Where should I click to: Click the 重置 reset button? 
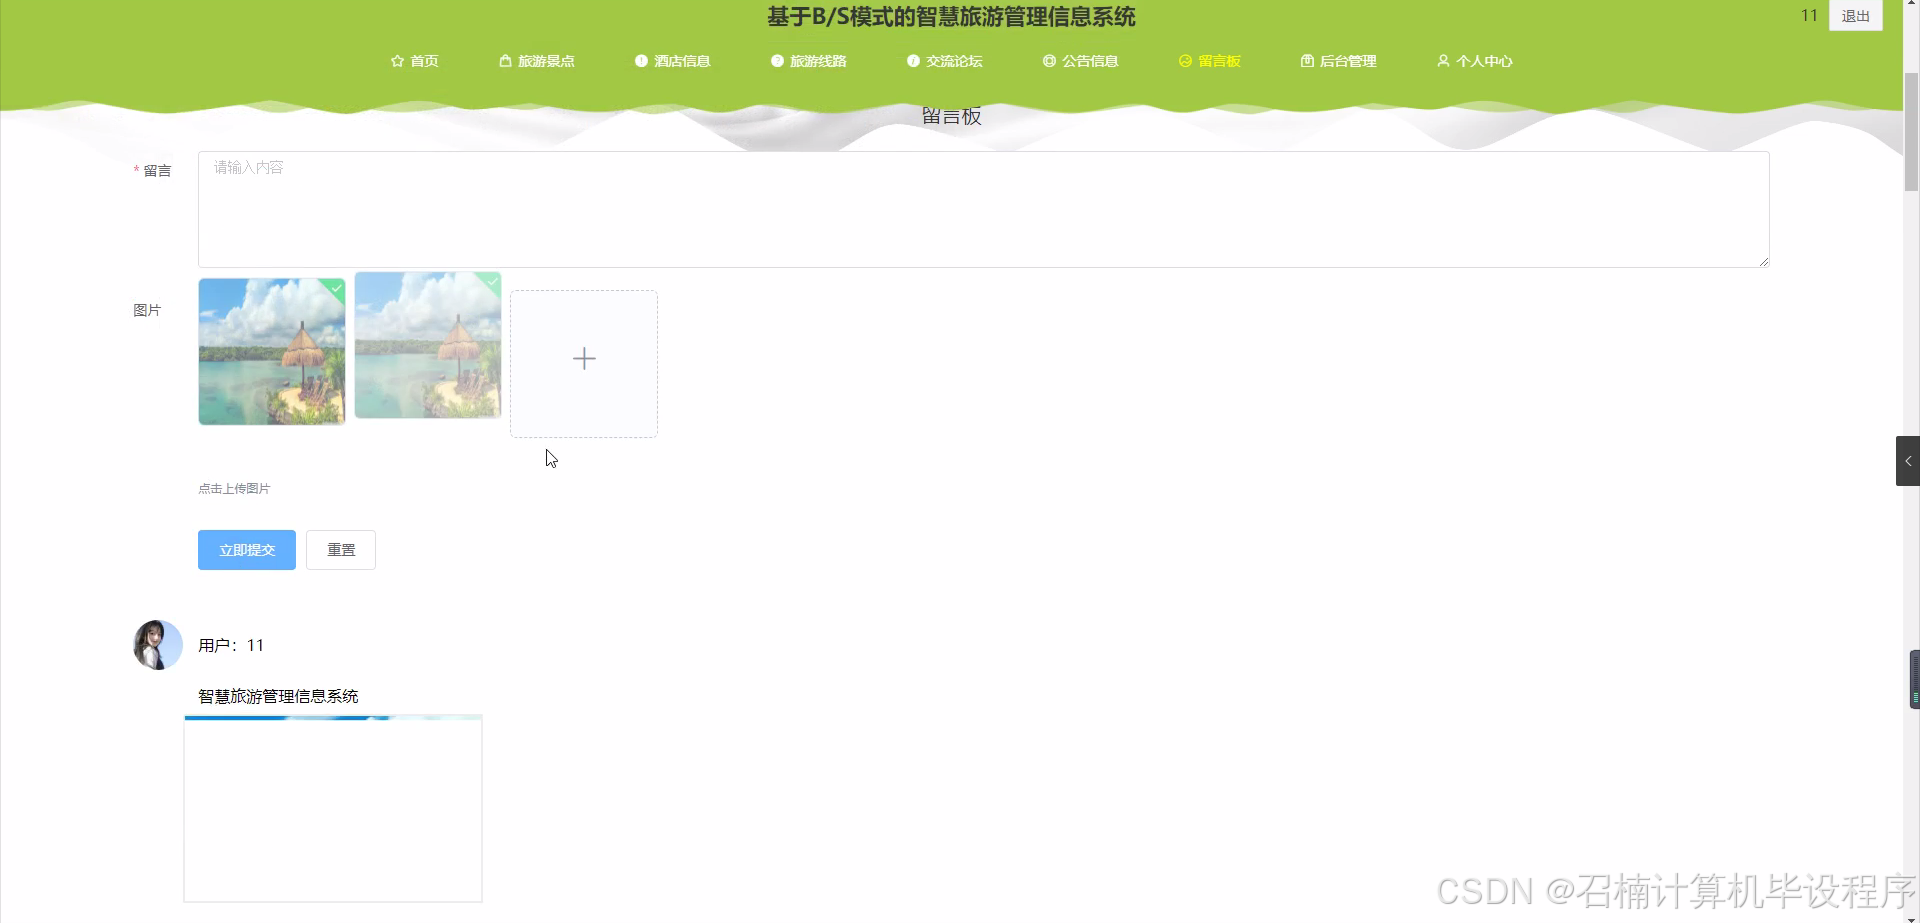pyautogui.click(x=340, y=549)
